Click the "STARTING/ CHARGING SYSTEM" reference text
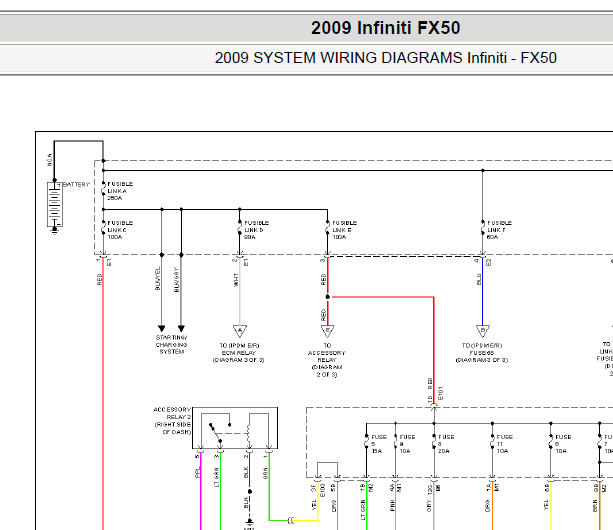The width and height of the screenshot is (613, 530). coord(171,345)
